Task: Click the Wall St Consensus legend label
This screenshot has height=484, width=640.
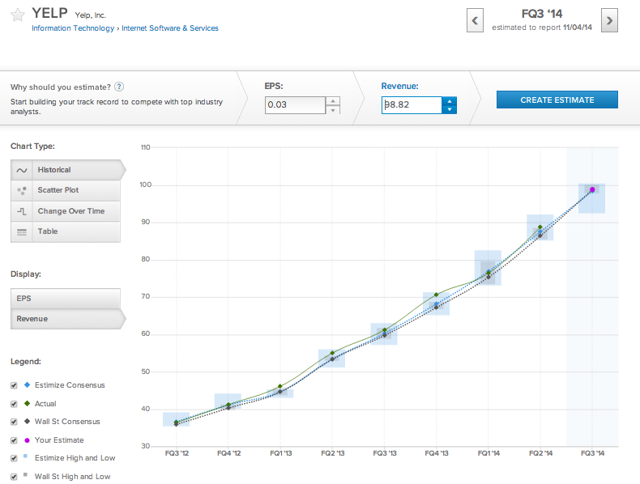Action: click(x=67, y=422)
